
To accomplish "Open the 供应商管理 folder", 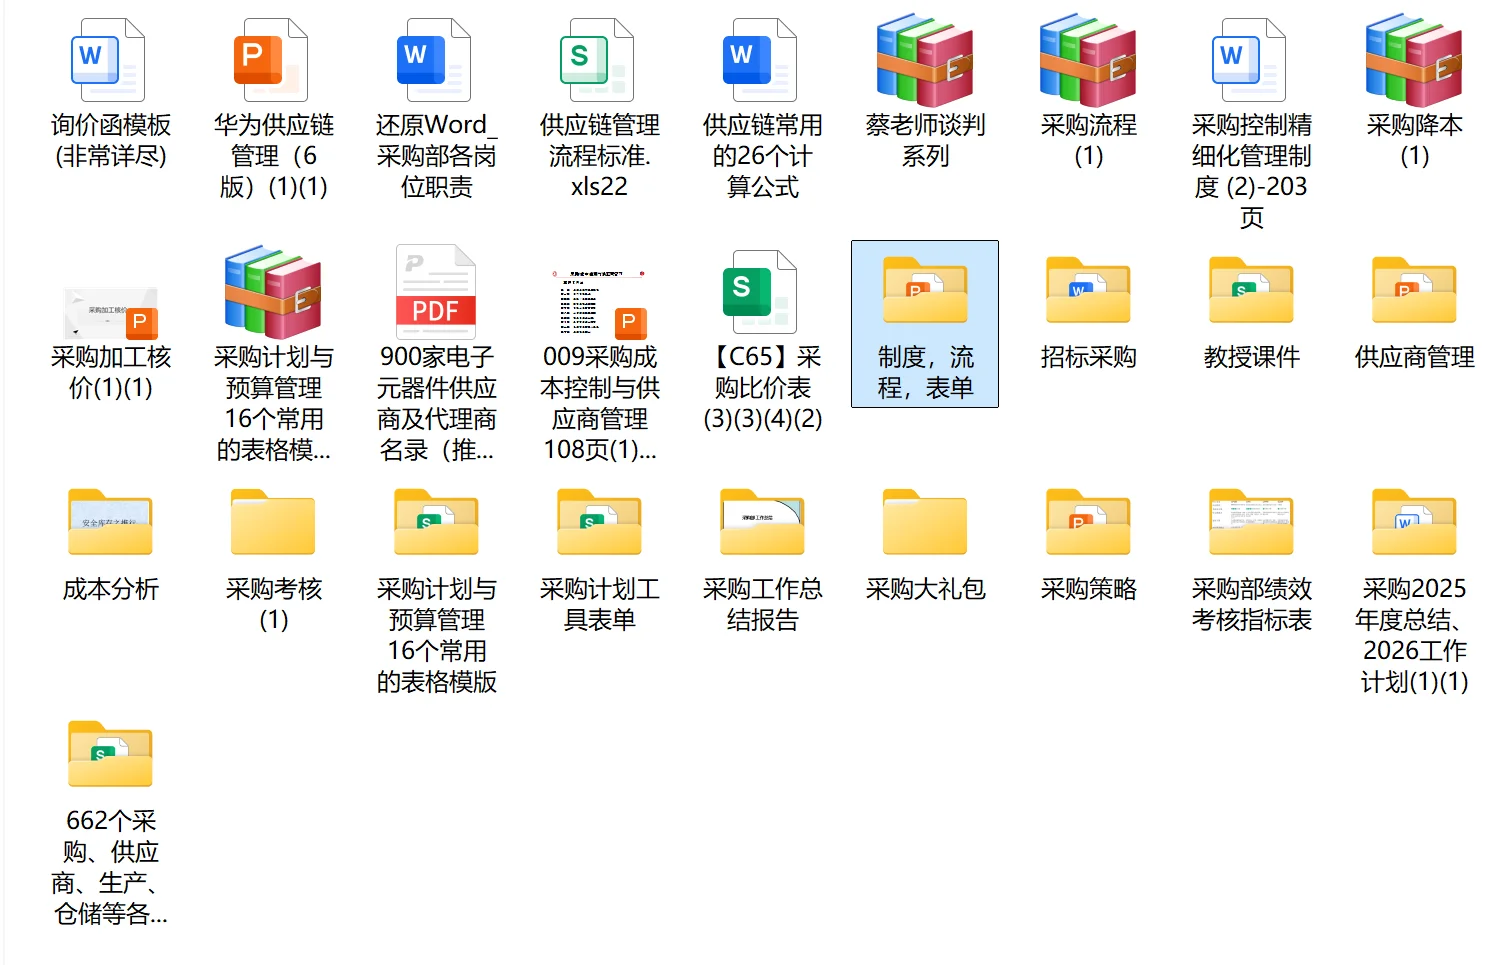I will pos(1413,293).
